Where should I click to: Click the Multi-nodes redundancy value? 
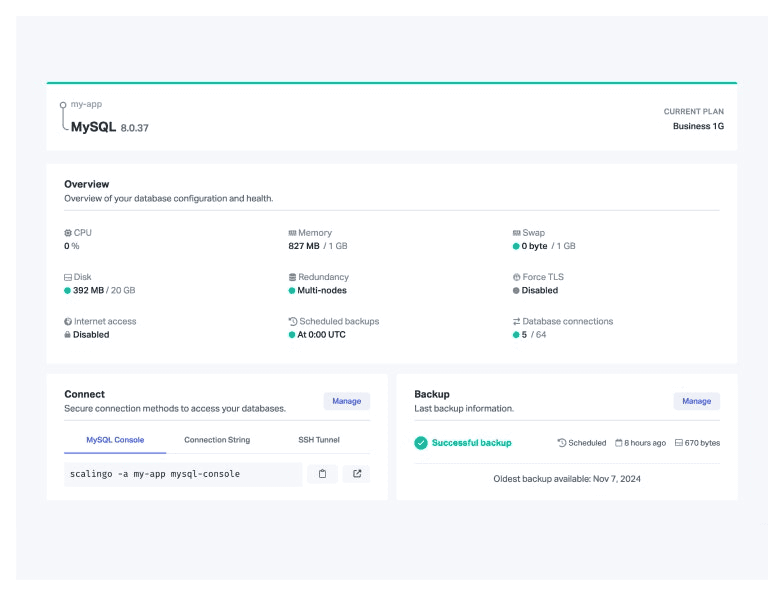click(x=322, y=290)
